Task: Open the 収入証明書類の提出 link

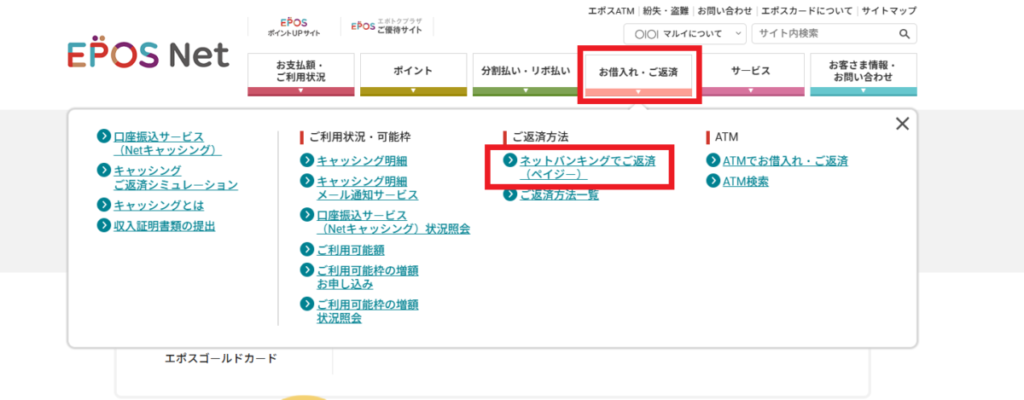Action: click(x=165, y=226)
